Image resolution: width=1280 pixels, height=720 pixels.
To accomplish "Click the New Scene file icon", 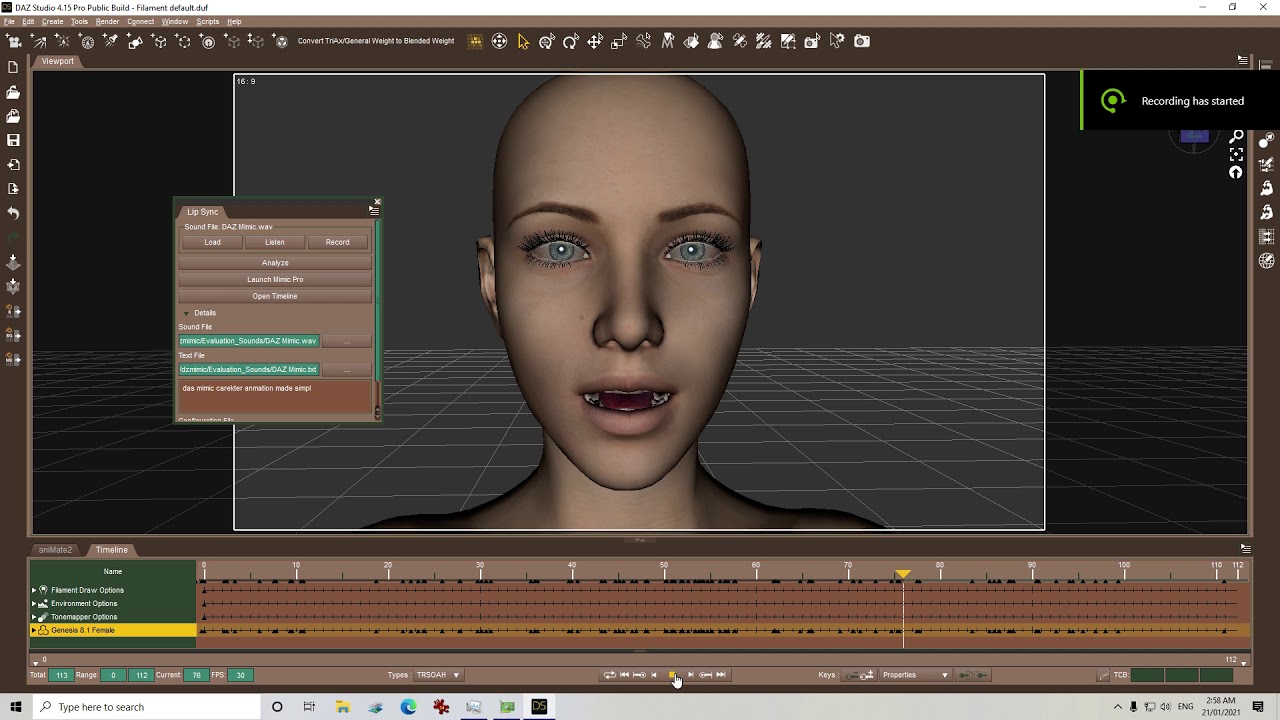I will pos(13,67).
